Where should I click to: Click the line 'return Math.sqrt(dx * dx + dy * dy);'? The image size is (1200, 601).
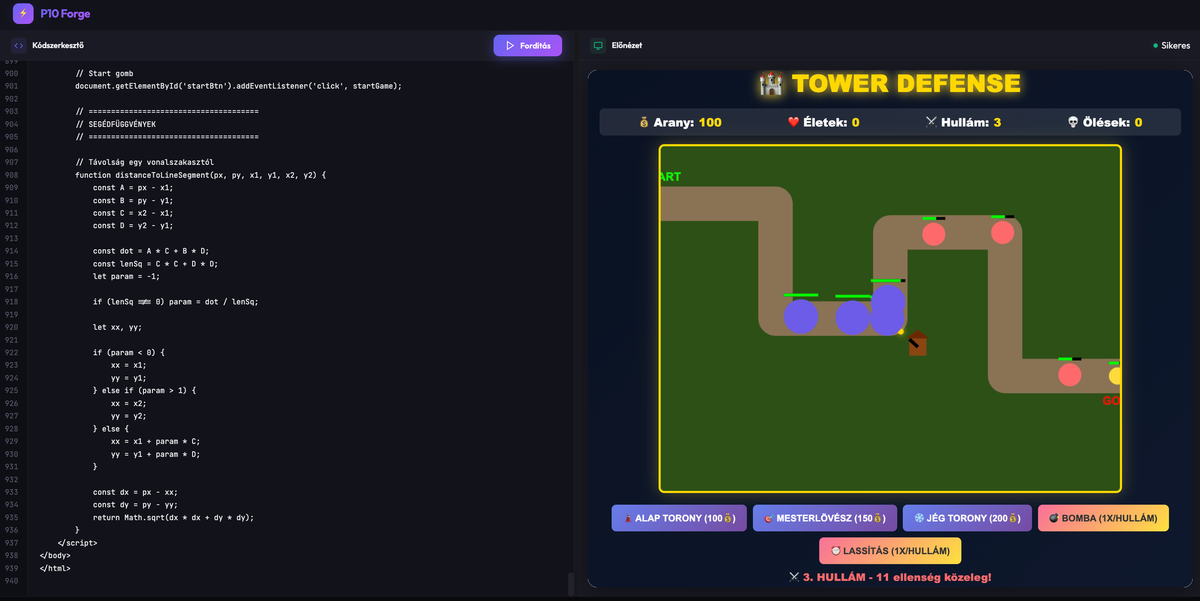(173, 517)
